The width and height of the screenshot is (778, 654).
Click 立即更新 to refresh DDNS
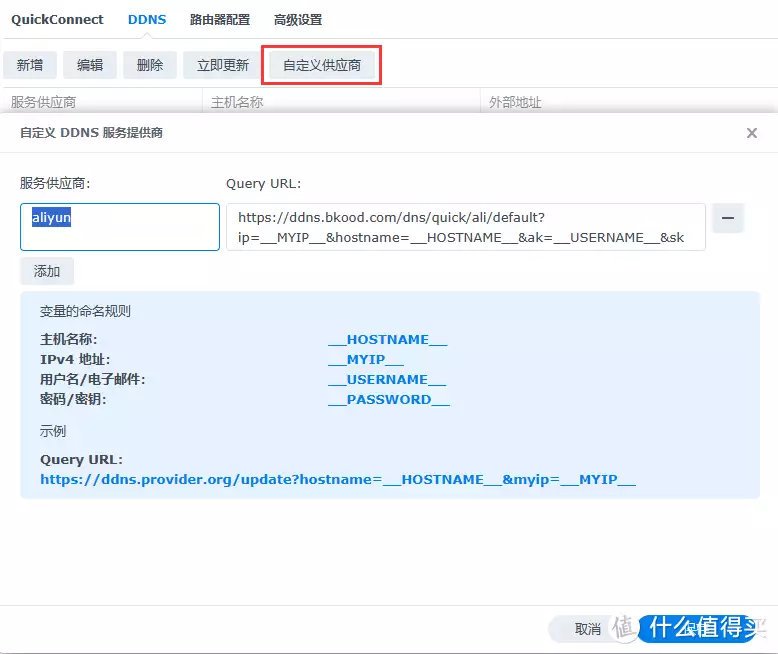(x=223, y=65)
